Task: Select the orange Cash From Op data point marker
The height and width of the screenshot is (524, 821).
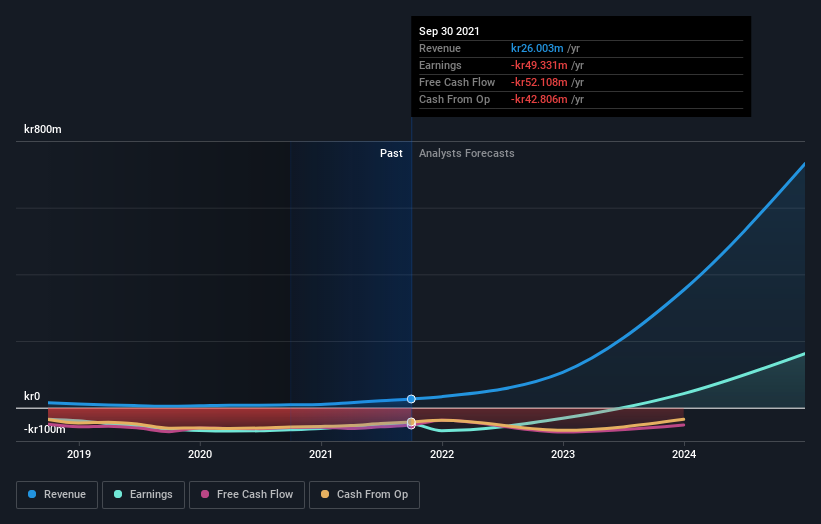Action: (x=411, y=422)
